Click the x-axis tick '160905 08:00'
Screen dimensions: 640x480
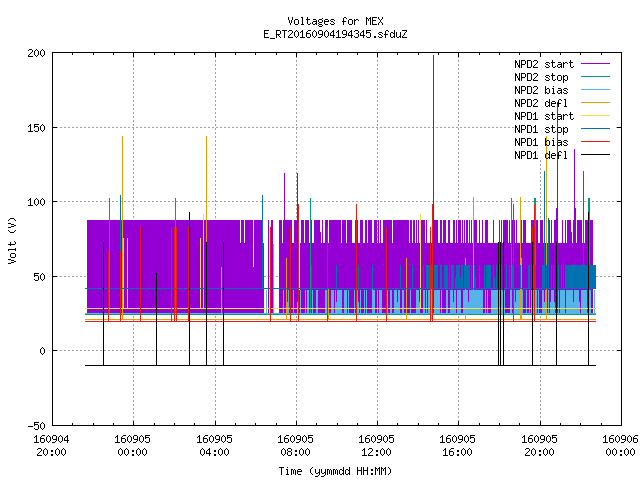click(x=296, y=446)
